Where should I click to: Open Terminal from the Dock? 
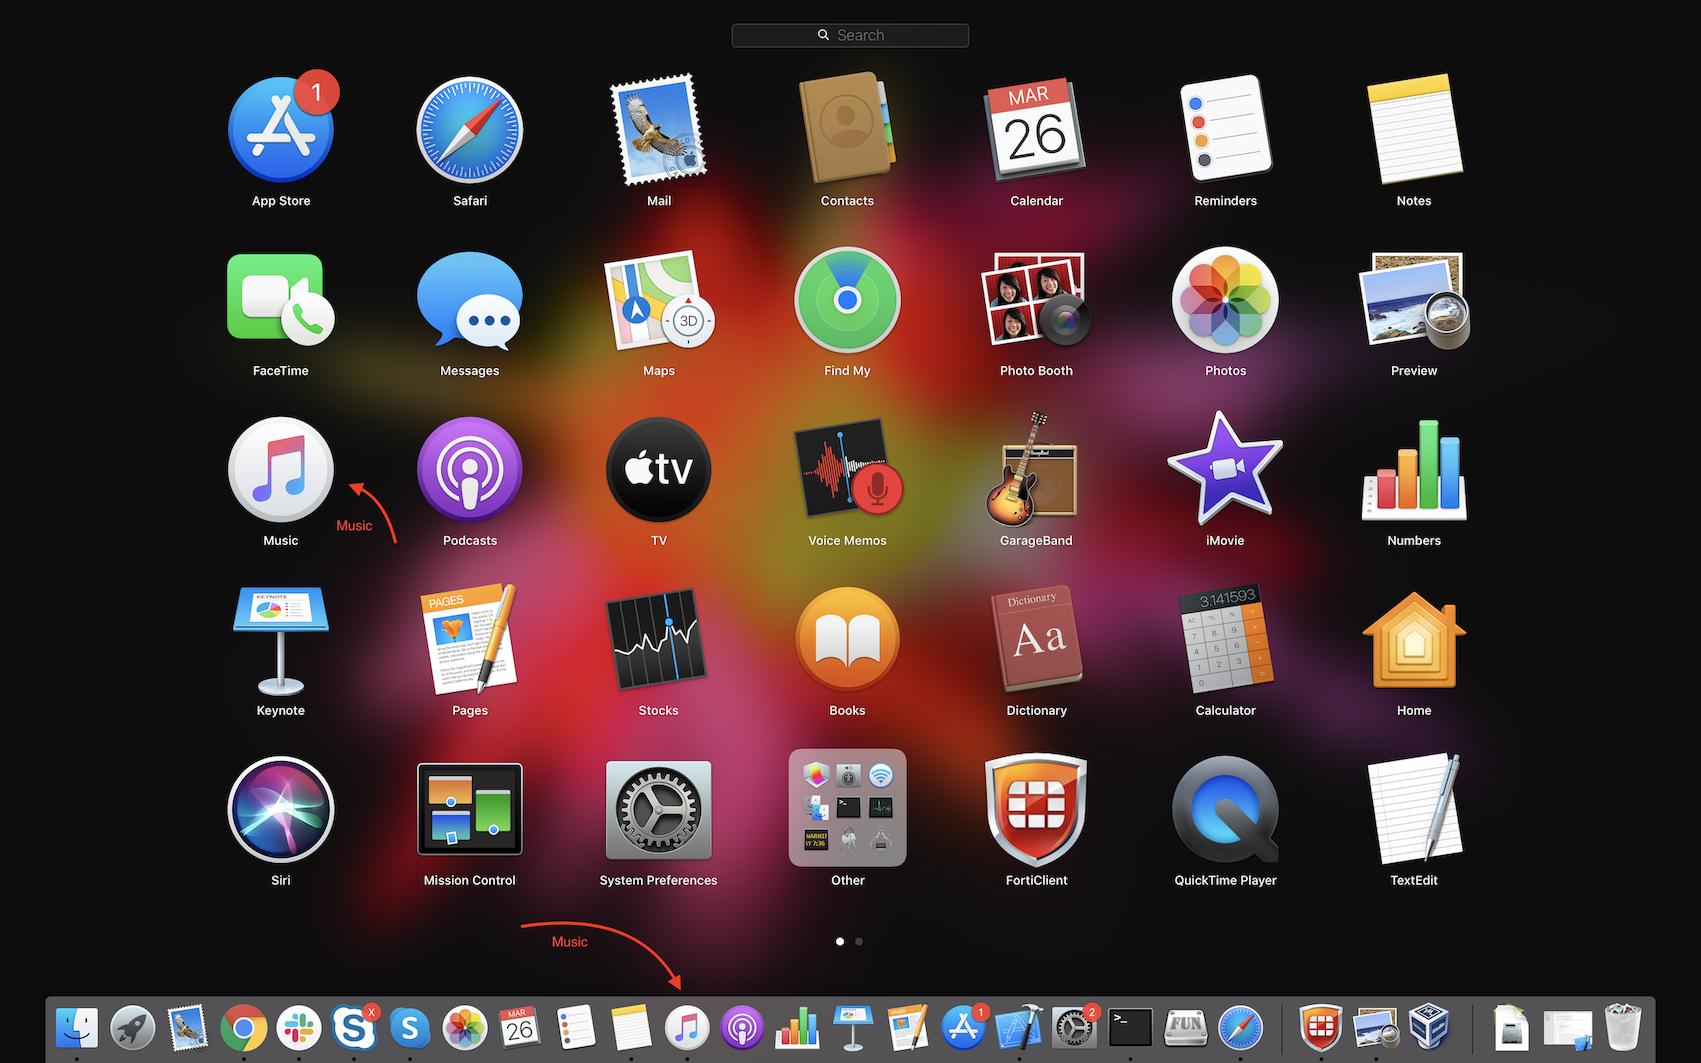click(x=1130, y=1027)
